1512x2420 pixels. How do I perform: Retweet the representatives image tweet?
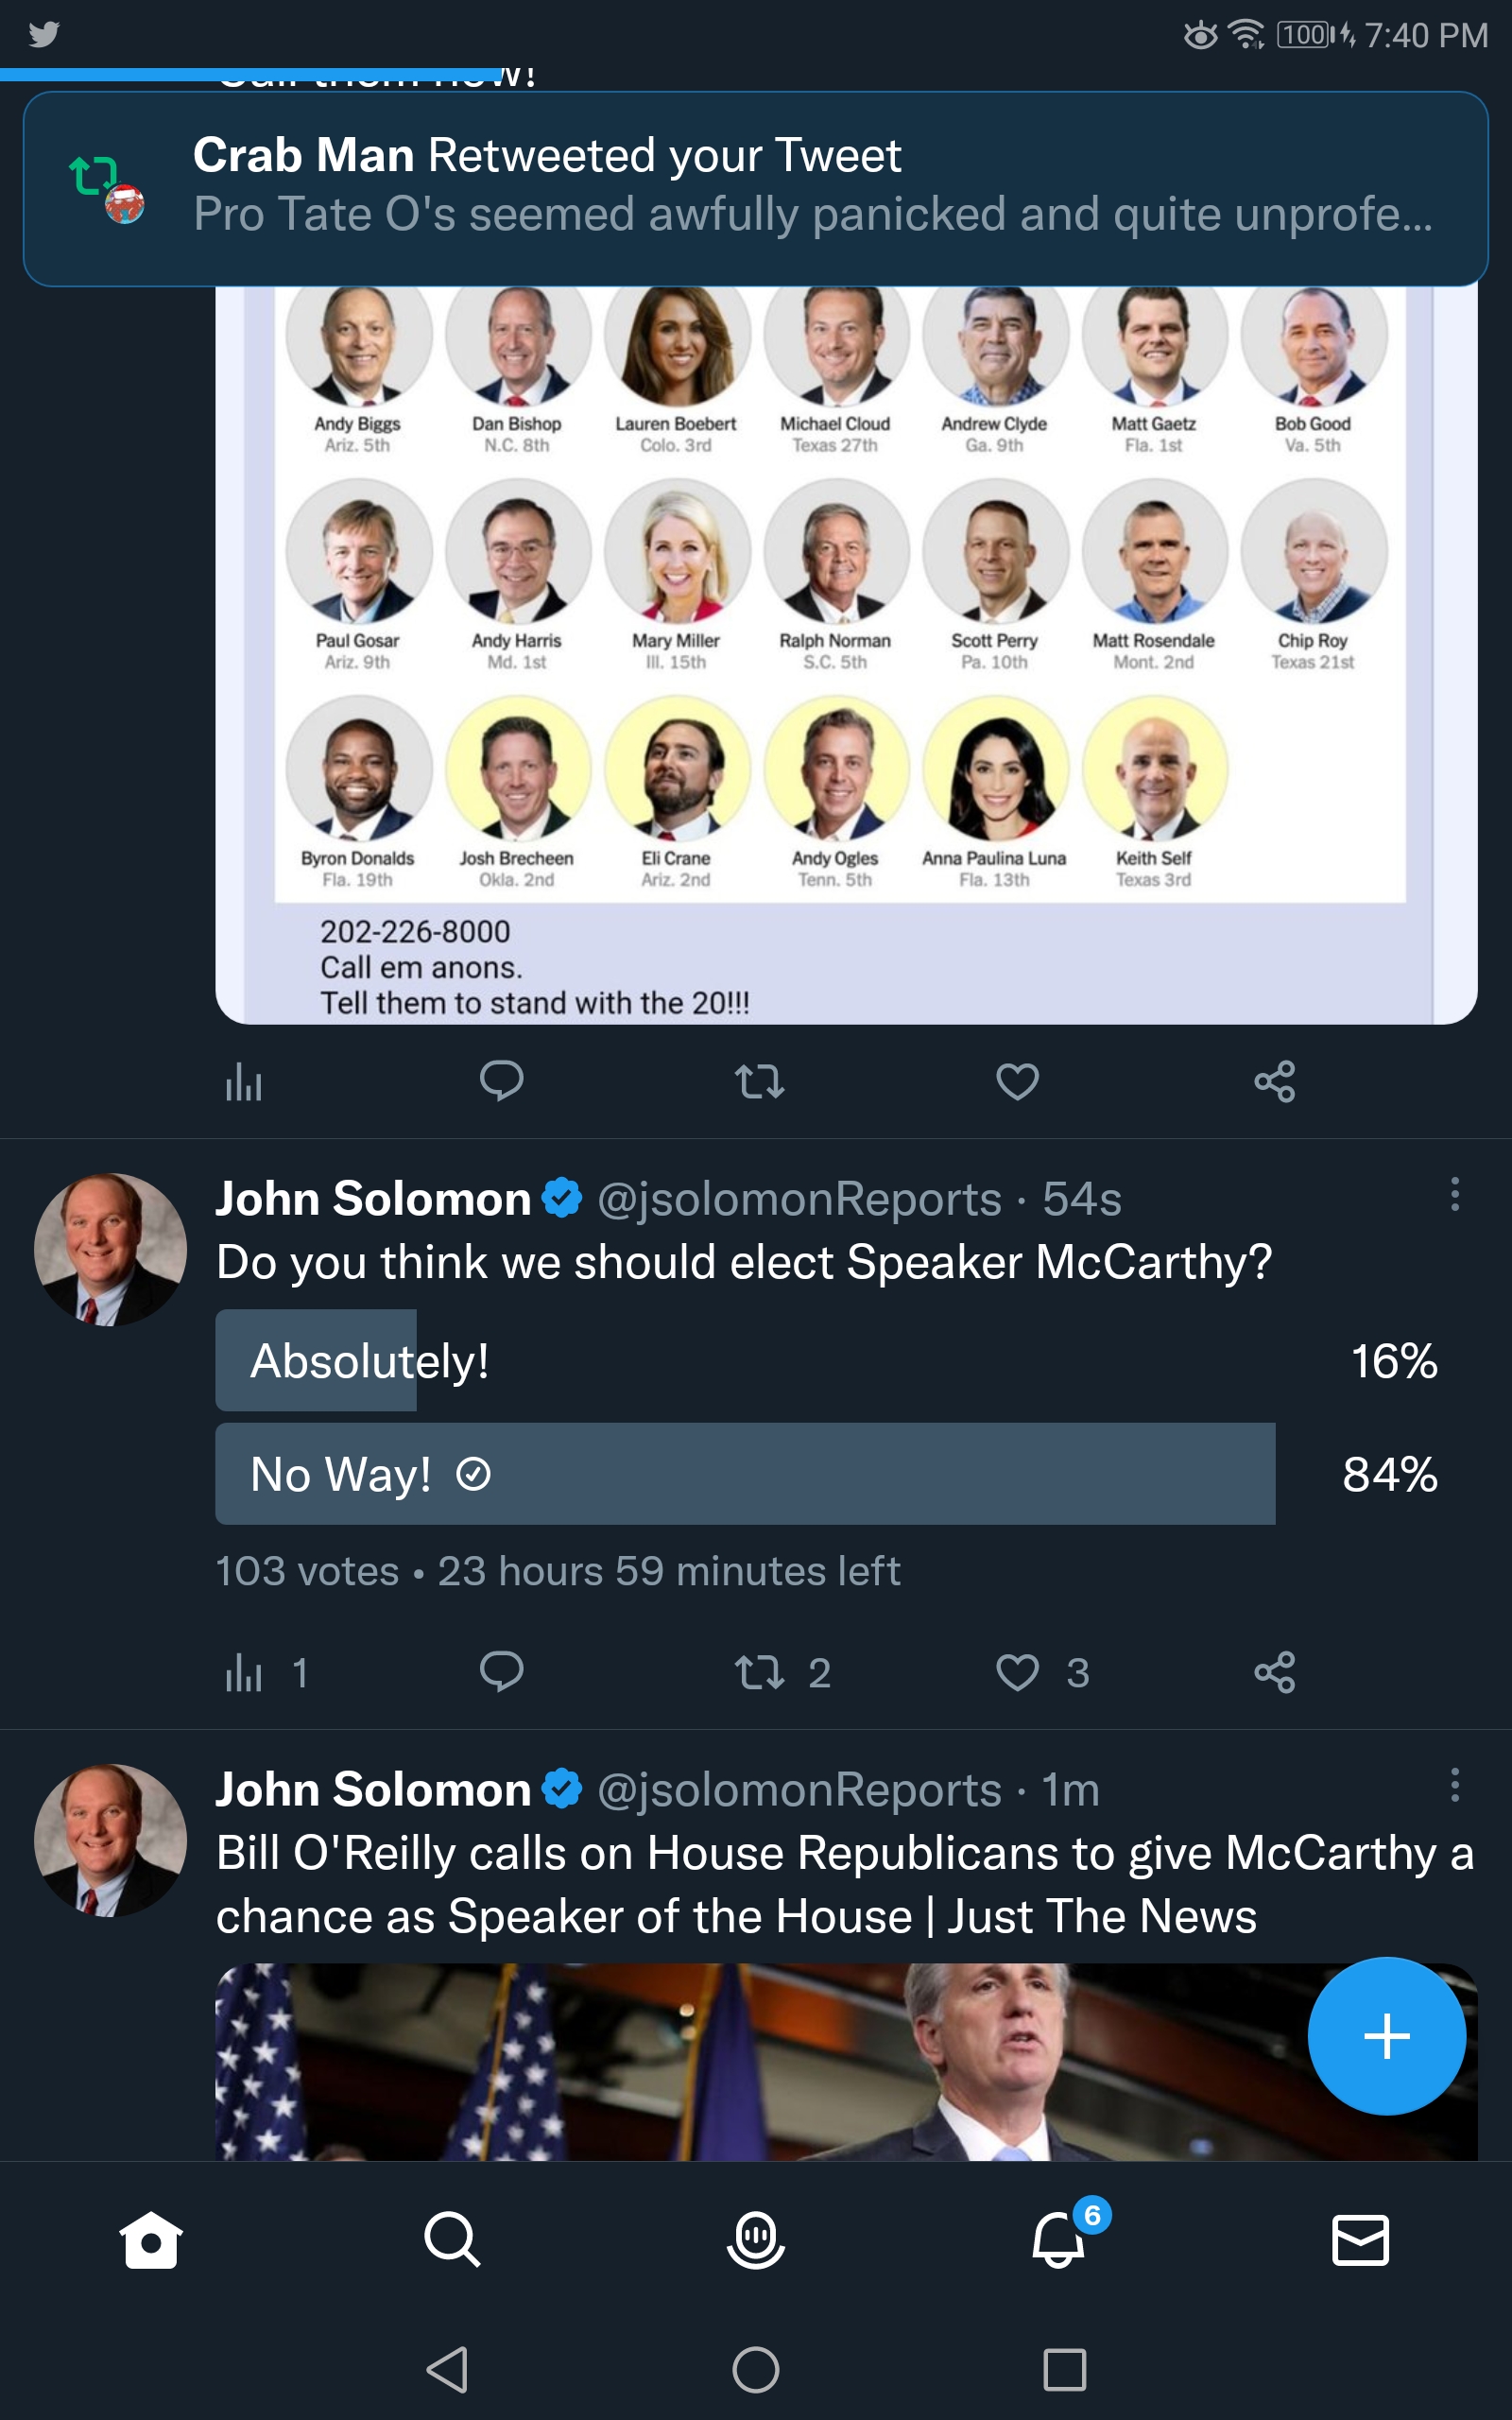pyautogui.click(x=759, y=1081)
